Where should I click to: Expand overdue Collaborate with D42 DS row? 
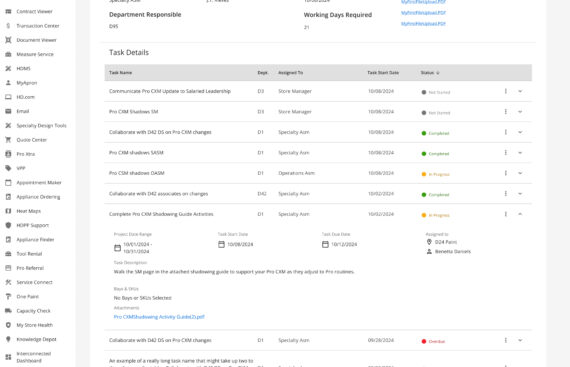click(x=520, y=340)
